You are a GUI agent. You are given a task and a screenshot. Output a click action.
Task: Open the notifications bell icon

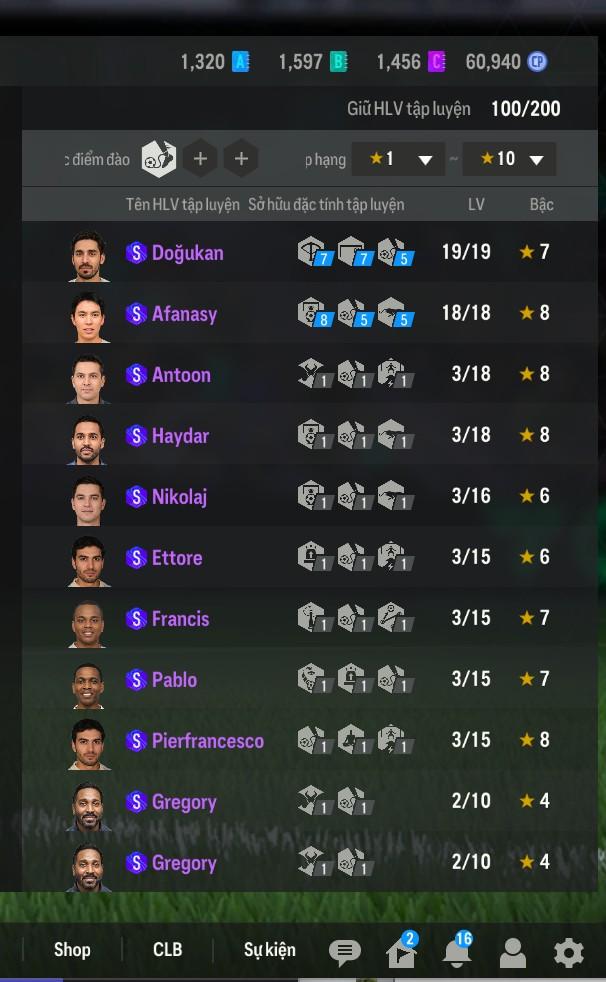pyautogui.click(x=457, y=951)
